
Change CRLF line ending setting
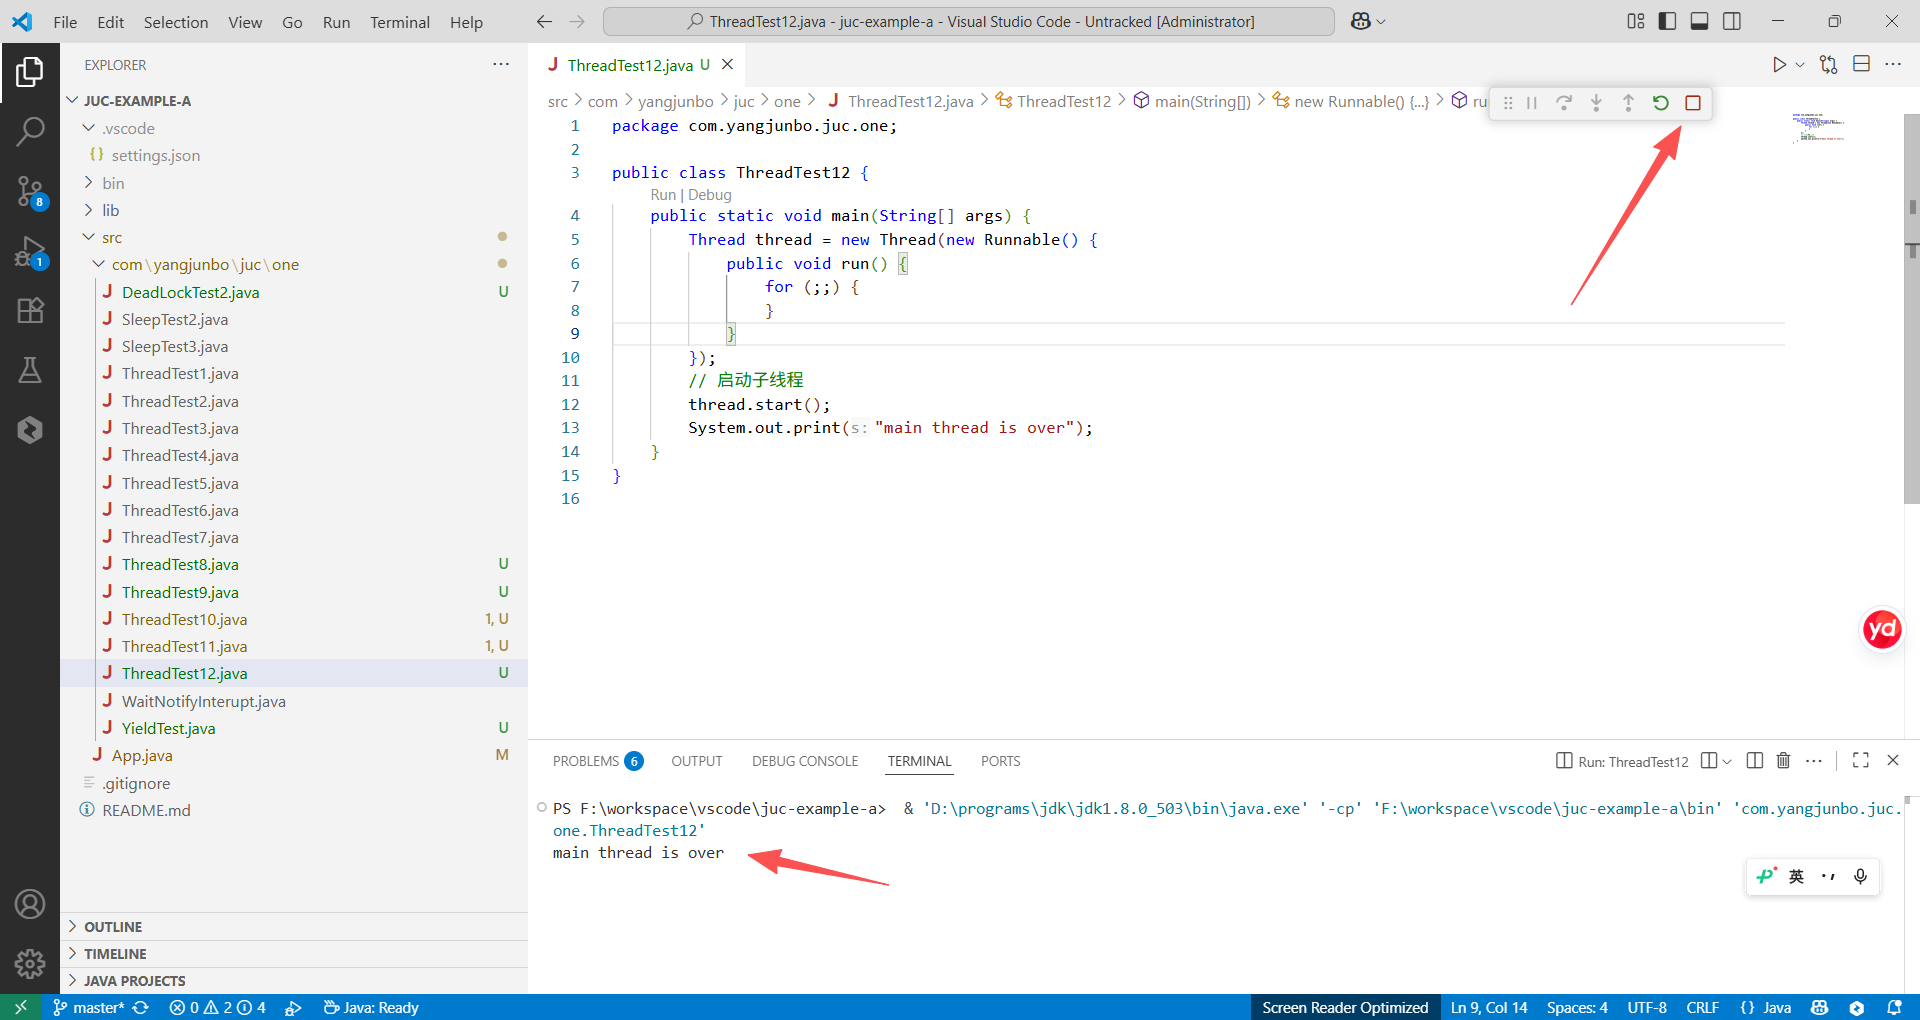pos(1702,1007)
